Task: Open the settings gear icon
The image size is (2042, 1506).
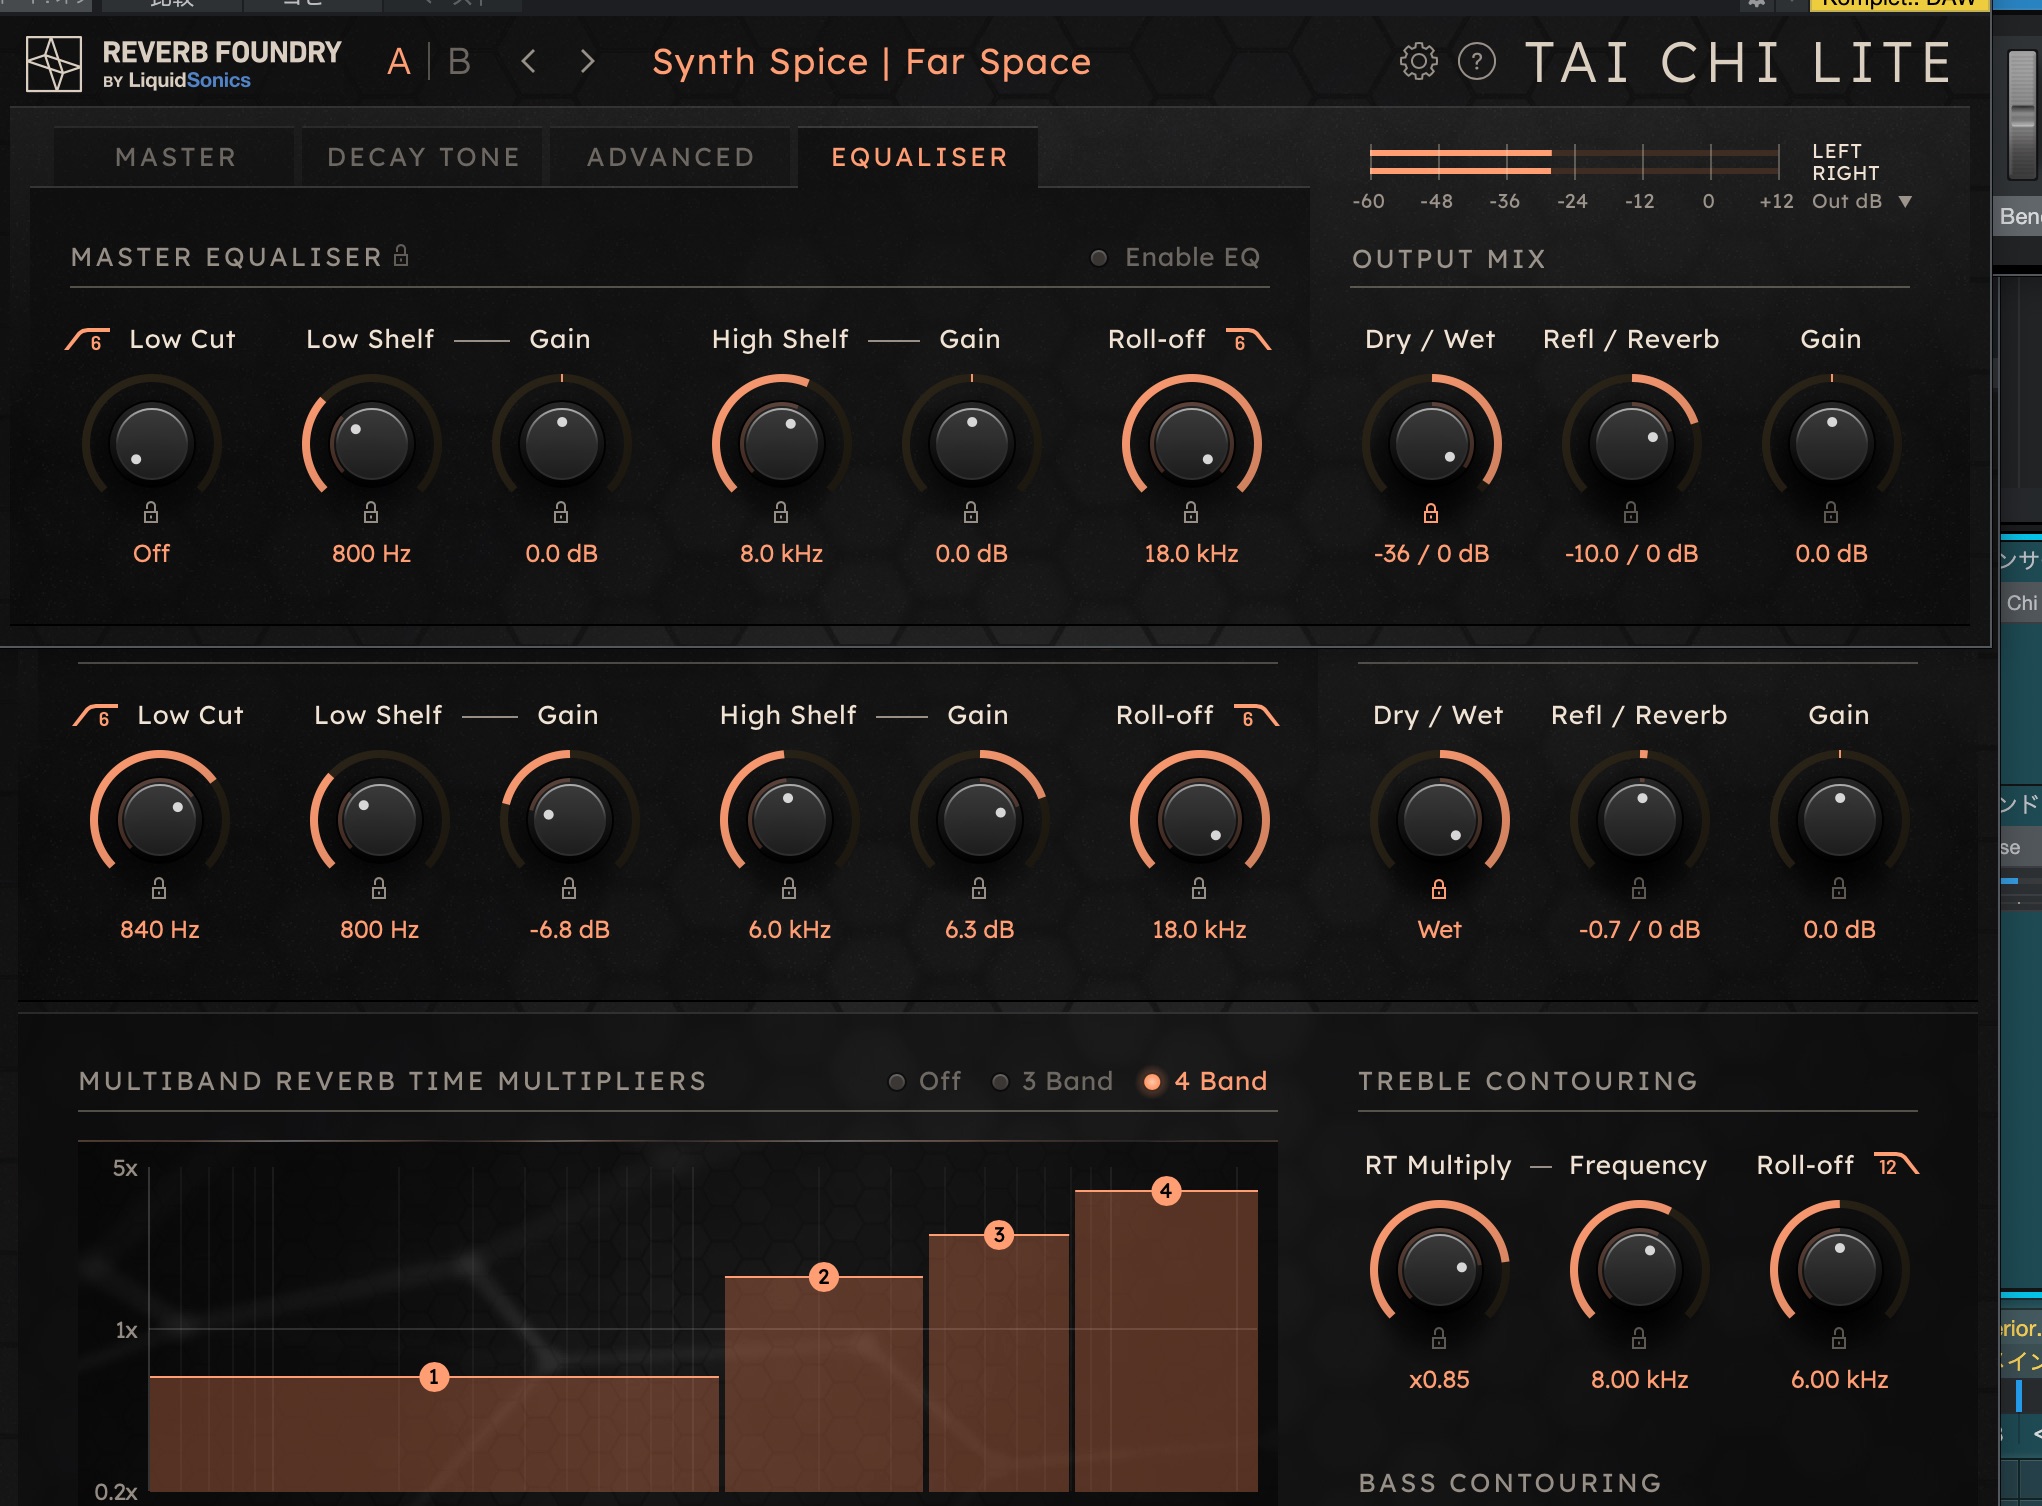Action: pyautogui.click(x=1418, y=62)
